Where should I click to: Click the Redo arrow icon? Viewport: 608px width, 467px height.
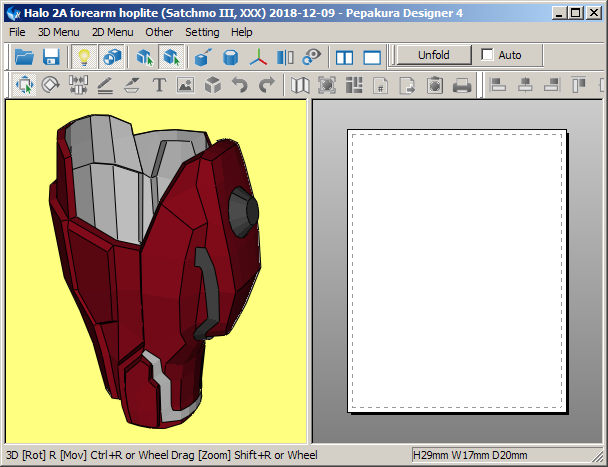pyautogui.click(x=266, y=86)
